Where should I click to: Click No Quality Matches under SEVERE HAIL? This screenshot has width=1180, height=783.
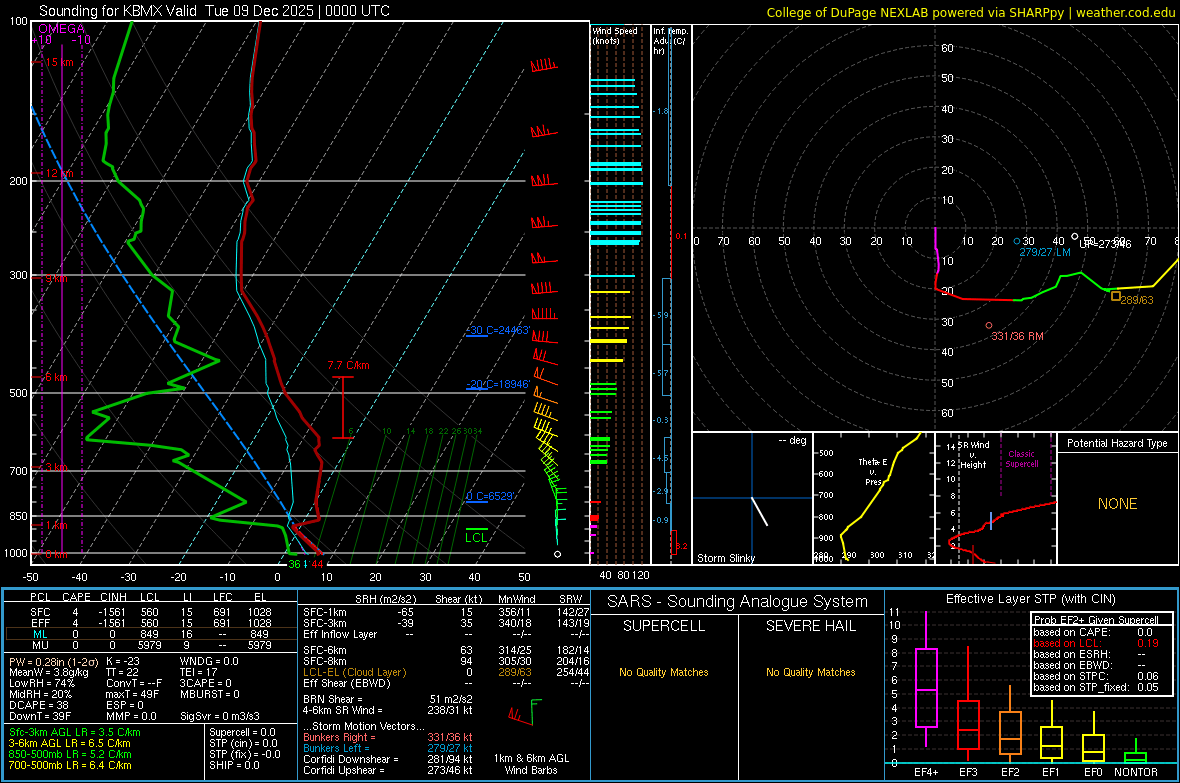tap(810, 672)
